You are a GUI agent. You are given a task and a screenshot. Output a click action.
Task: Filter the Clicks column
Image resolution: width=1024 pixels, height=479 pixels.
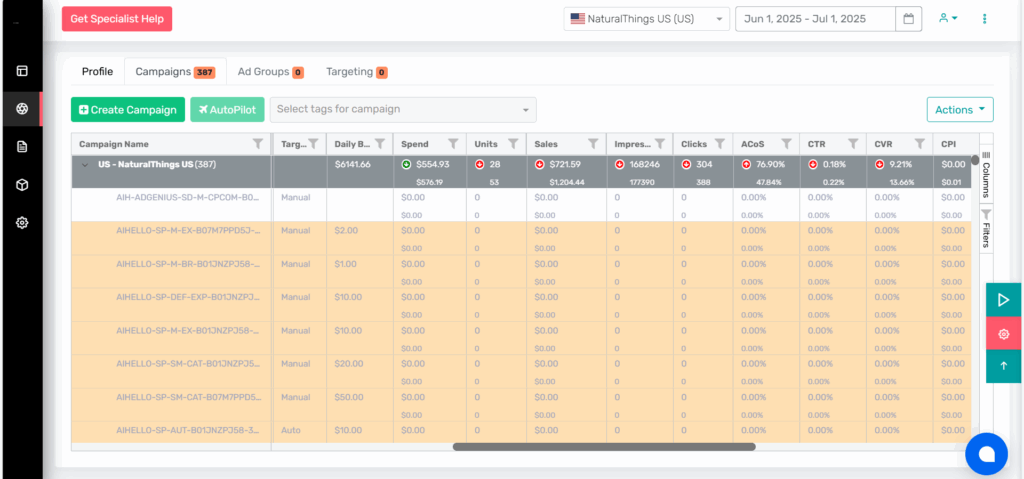(x=720, y=144)
